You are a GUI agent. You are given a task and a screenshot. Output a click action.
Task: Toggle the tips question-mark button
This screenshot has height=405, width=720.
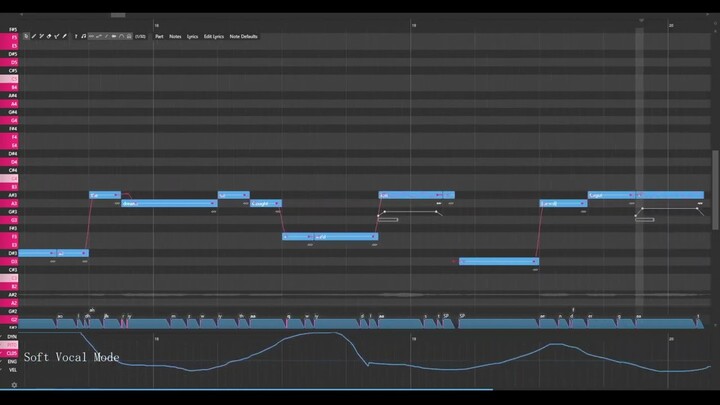(x=76, y=36)
